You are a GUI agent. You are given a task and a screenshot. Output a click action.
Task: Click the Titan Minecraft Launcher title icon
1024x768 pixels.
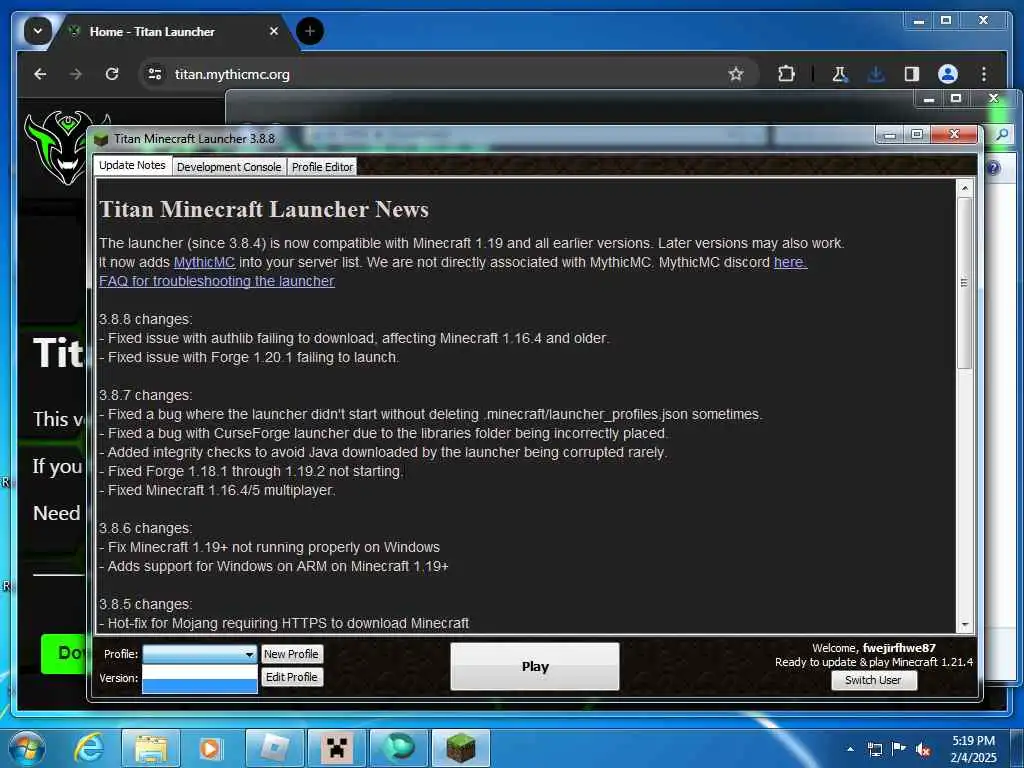(x=101, y=139)
